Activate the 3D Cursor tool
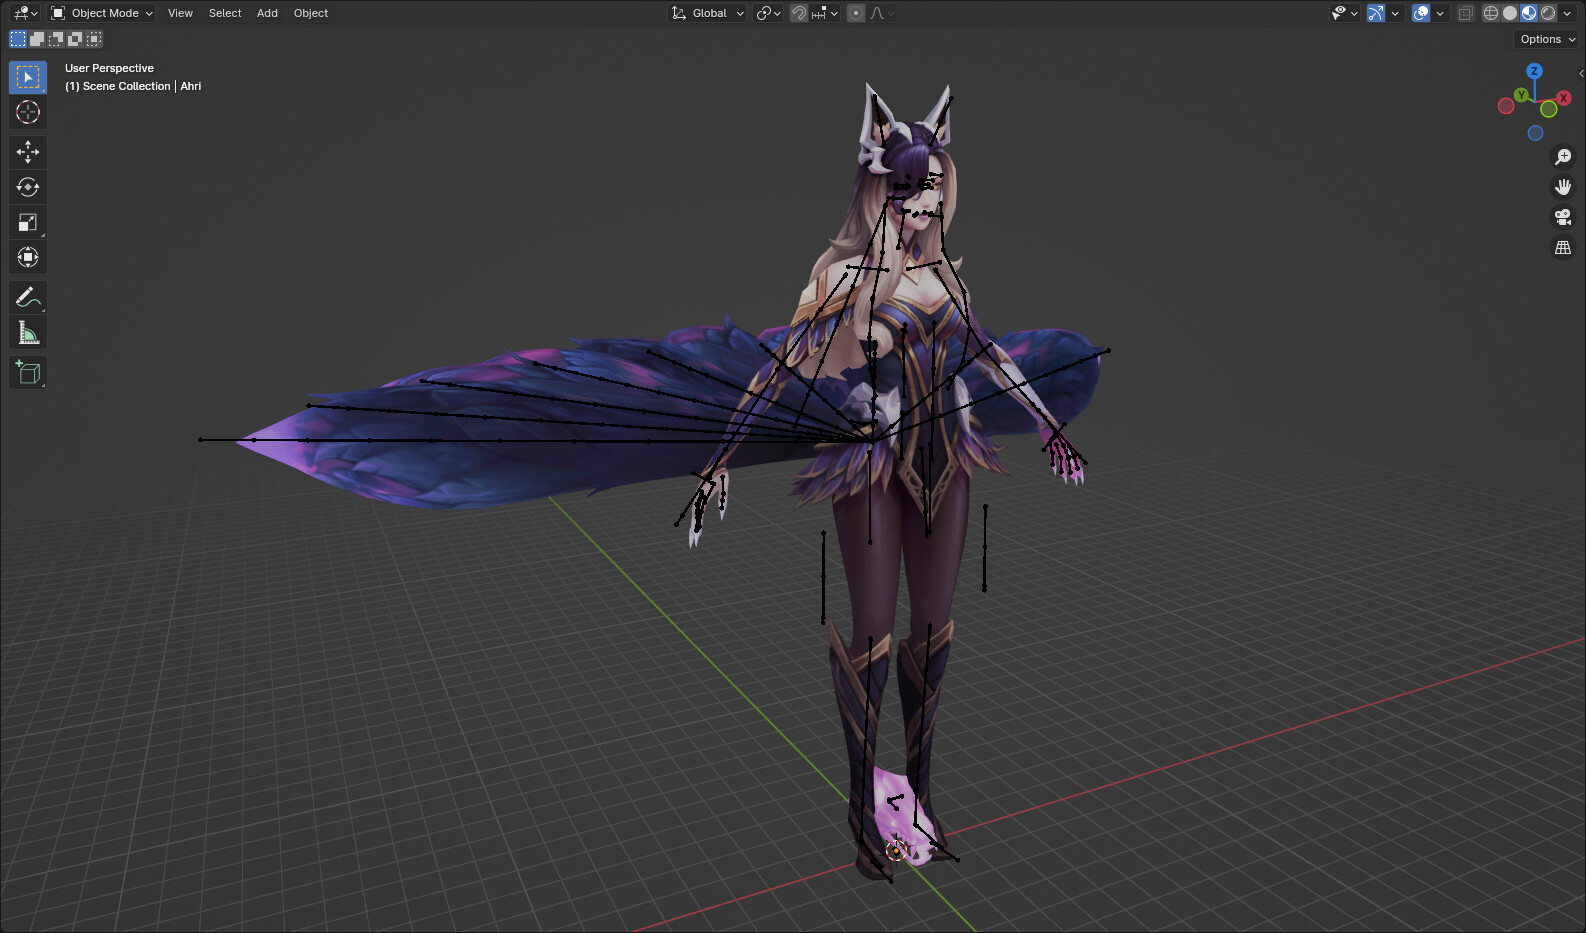1586x933 pixels. pos(28,112)
